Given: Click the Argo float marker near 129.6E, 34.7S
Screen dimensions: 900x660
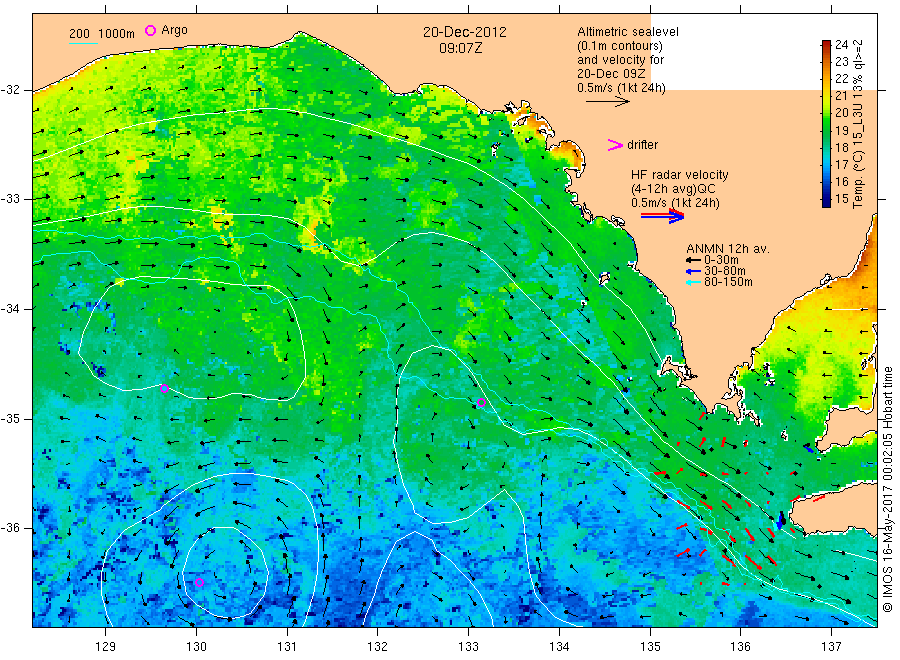Looking at the screenshot, I should coord(164,389).
